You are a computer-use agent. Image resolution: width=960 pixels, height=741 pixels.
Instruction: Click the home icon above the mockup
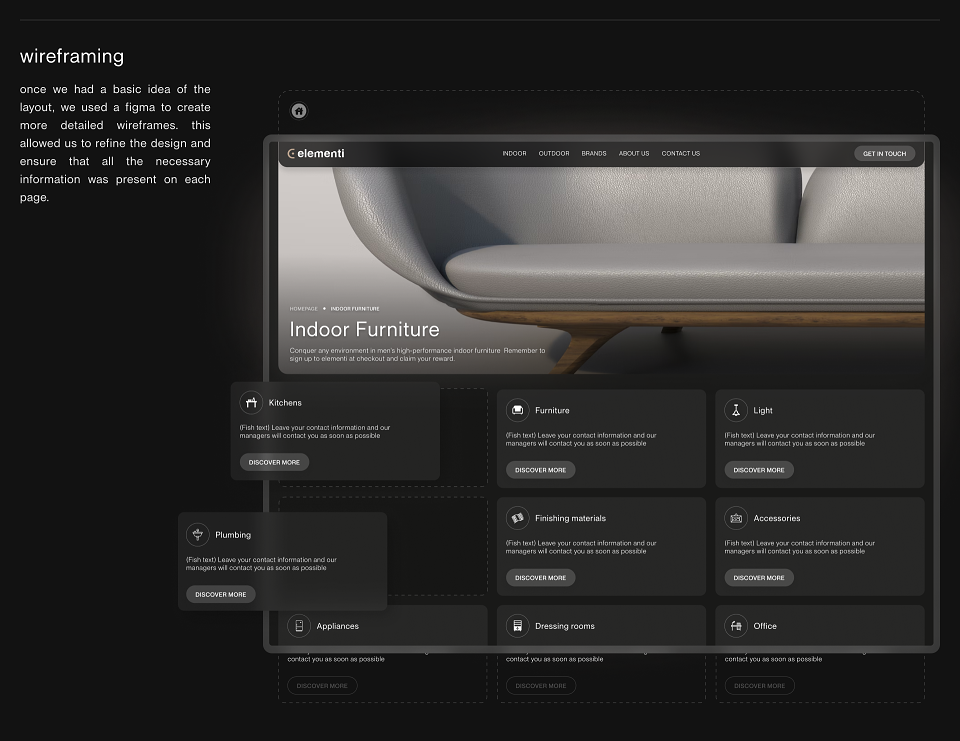pyautogui.click(x=299, y=111)
